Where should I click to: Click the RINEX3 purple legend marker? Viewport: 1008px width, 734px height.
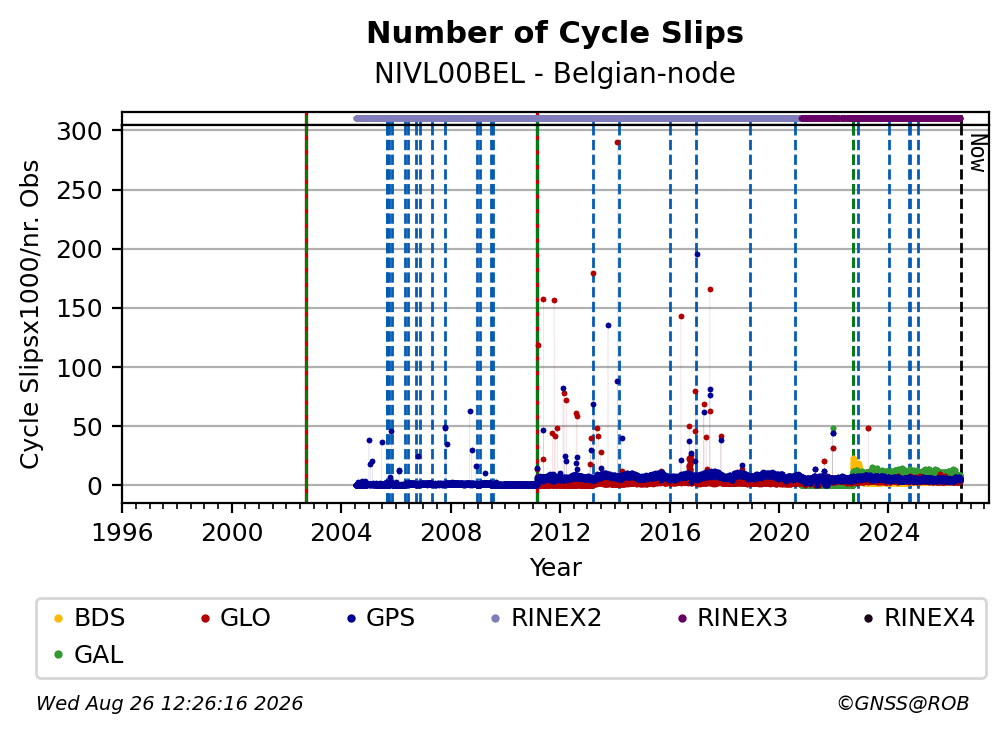[682, 619]
